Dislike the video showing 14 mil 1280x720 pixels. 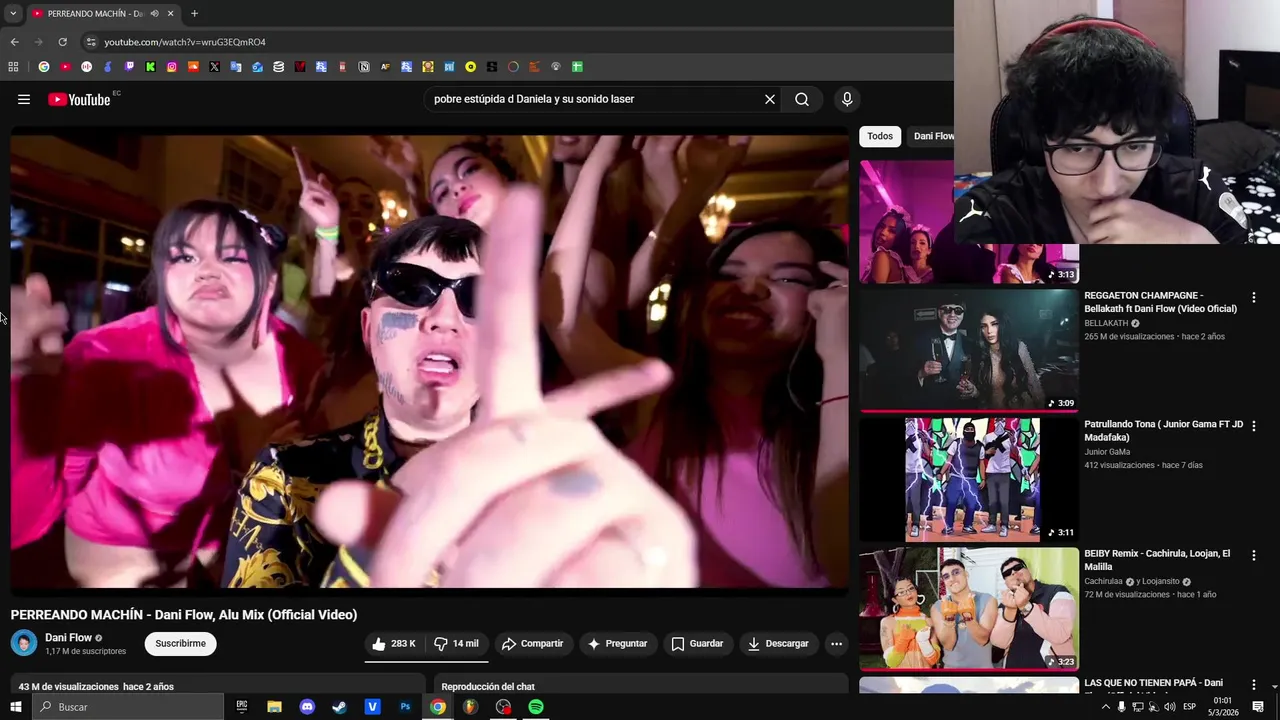[457, 644]
